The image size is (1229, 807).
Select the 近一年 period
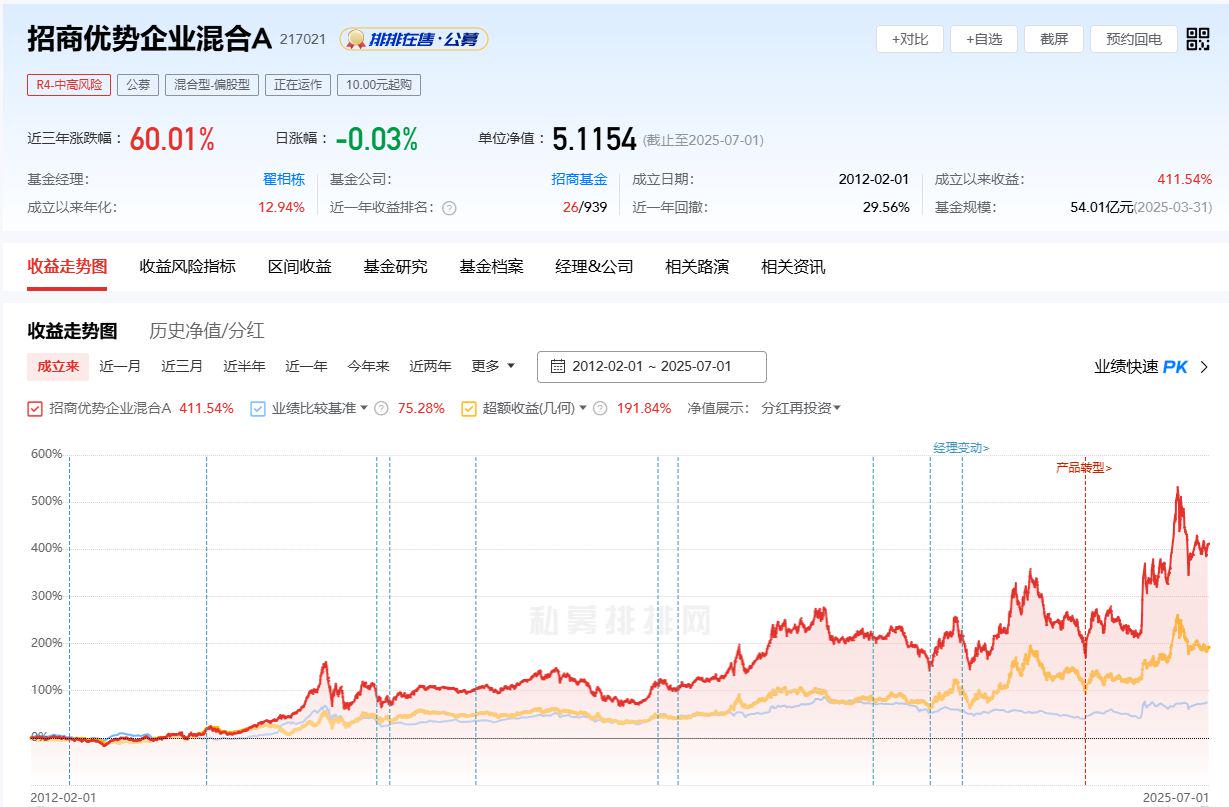point(306,366)
